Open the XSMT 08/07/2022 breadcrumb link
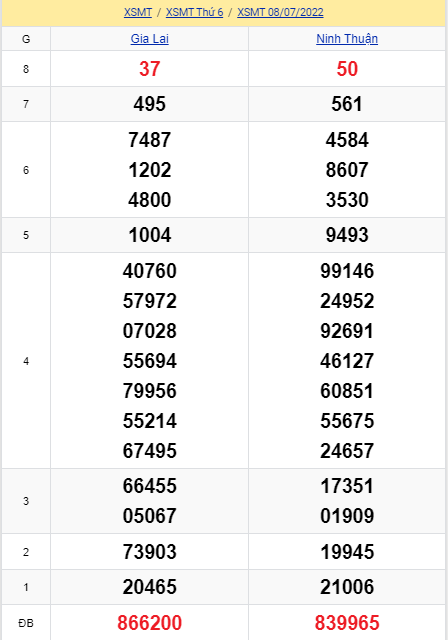 point(280,12)
